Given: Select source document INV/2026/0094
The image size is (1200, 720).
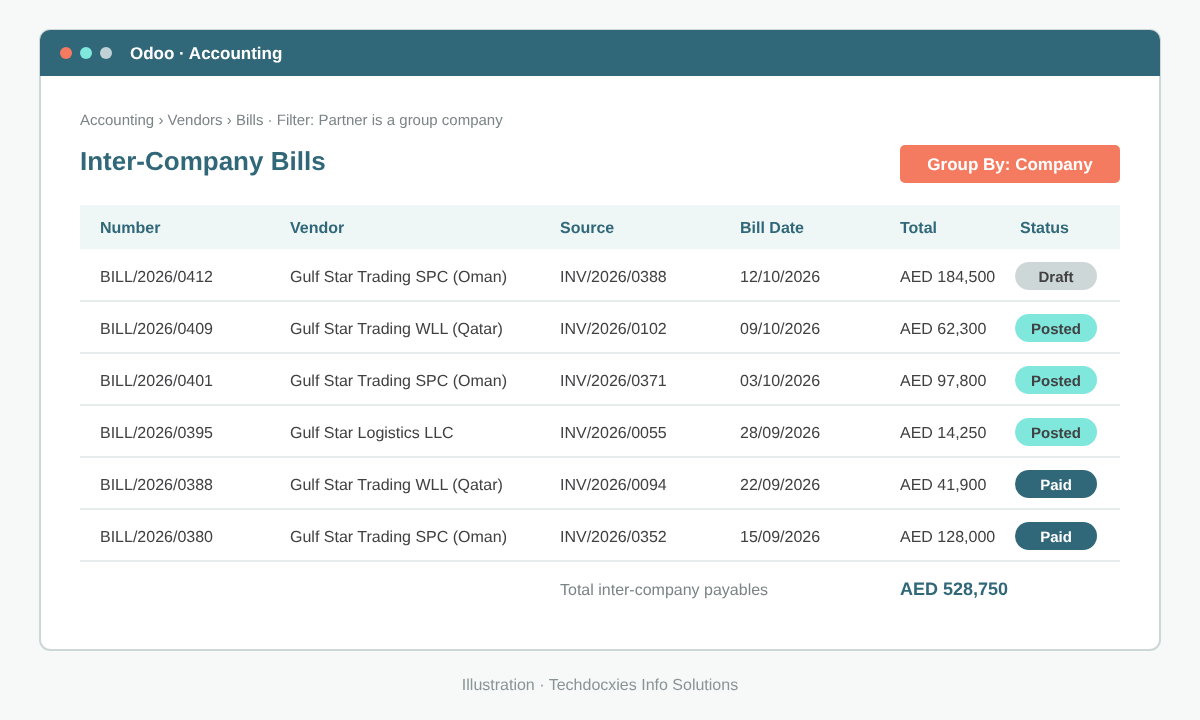Looking at the screenshot, I should coord(613,485).
